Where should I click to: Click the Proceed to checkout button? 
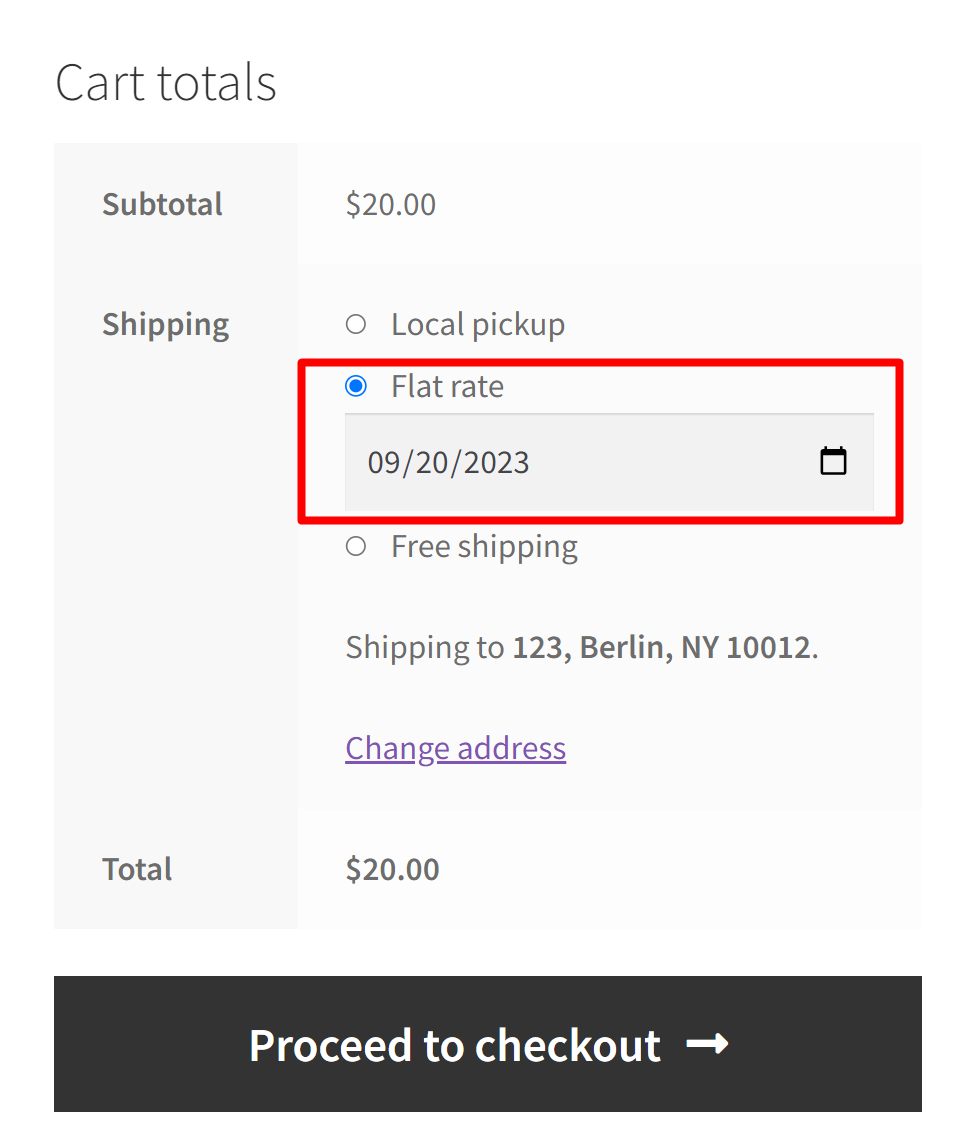pos(485,1044)
